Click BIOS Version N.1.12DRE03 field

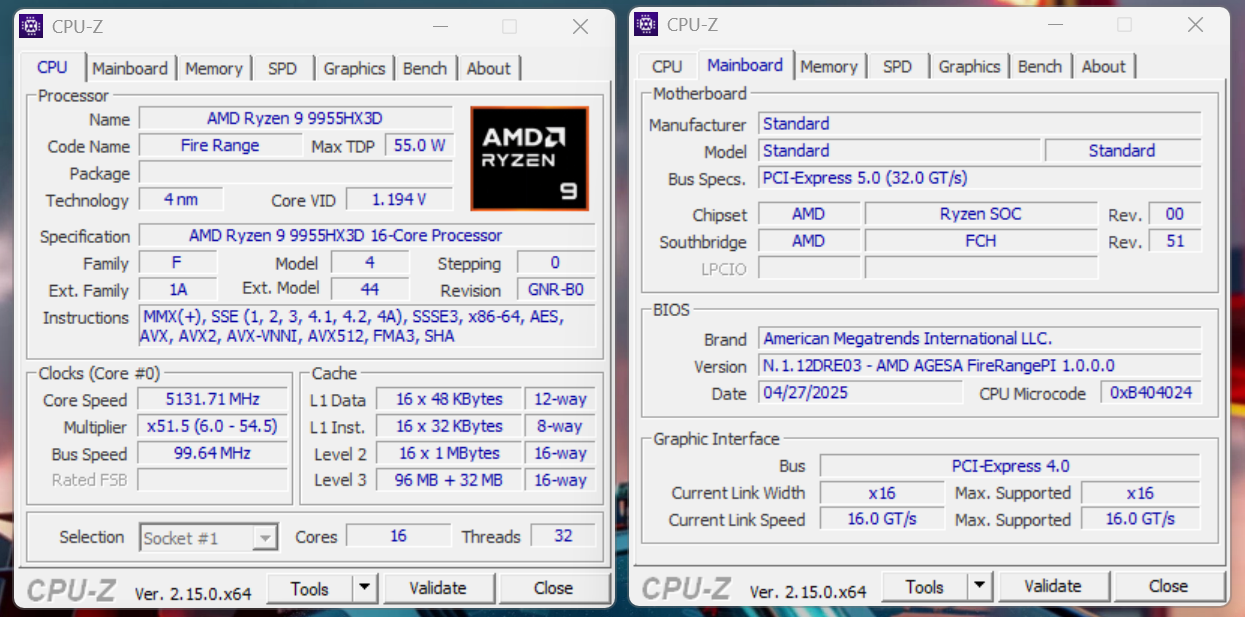(980, 366)
